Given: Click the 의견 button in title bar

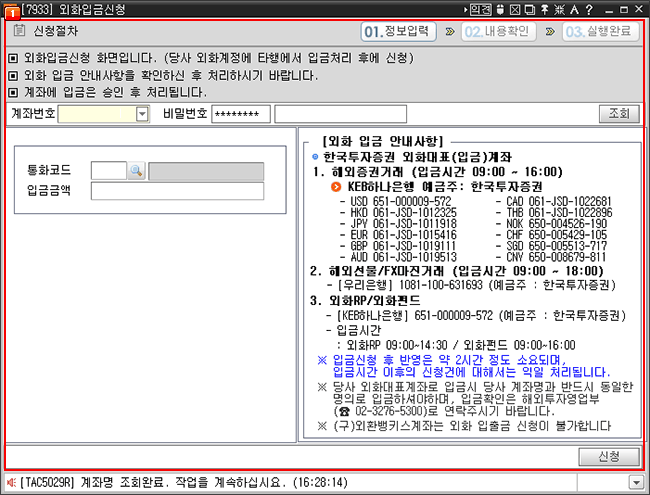Looking at the screenshot, I should (x=480, y=9).
